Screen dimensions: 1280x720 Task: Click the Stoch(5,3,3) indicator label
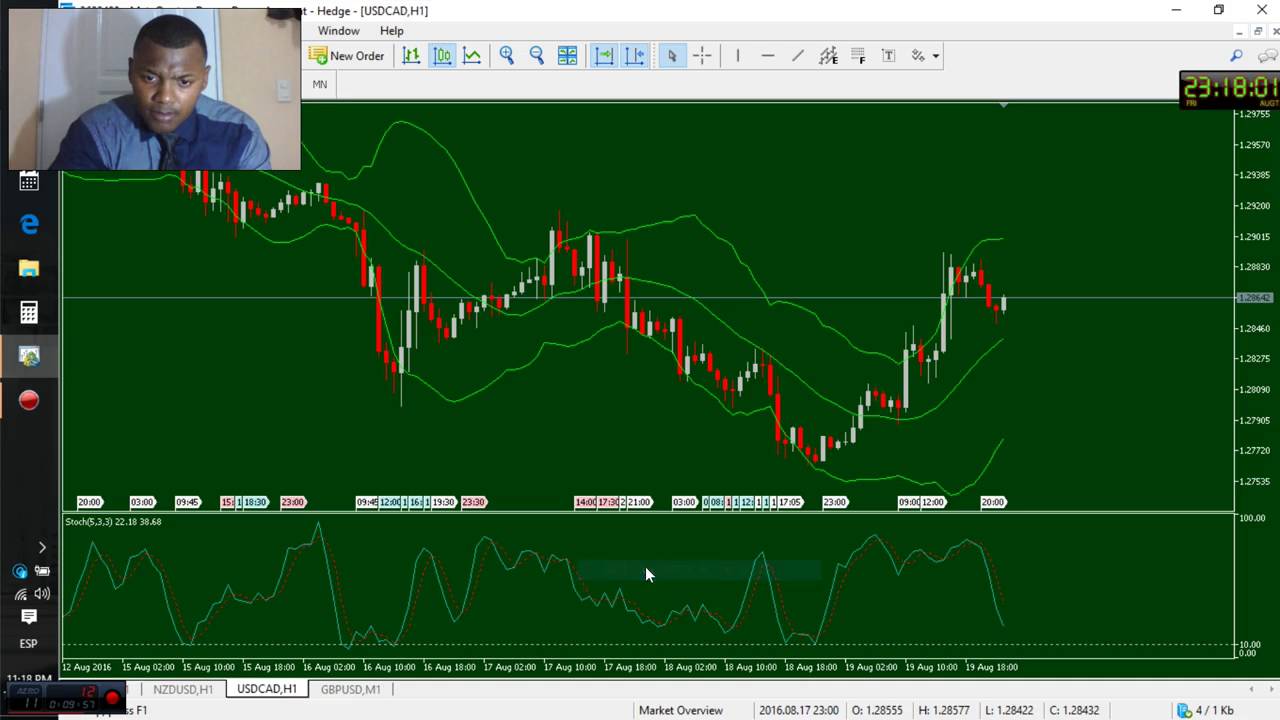[113, 522]
